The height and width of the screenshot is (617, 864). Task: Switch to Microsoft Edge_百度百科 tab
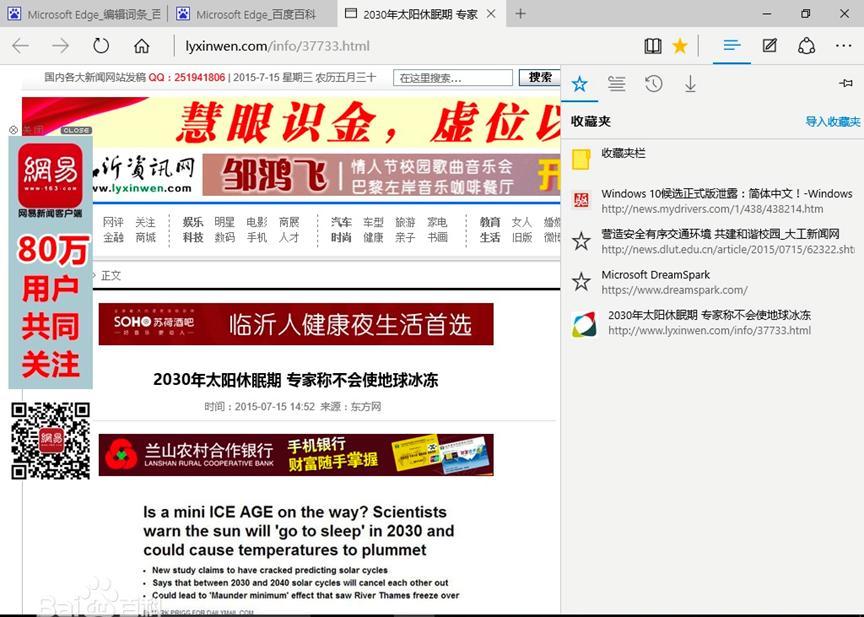tap(251, 14)
